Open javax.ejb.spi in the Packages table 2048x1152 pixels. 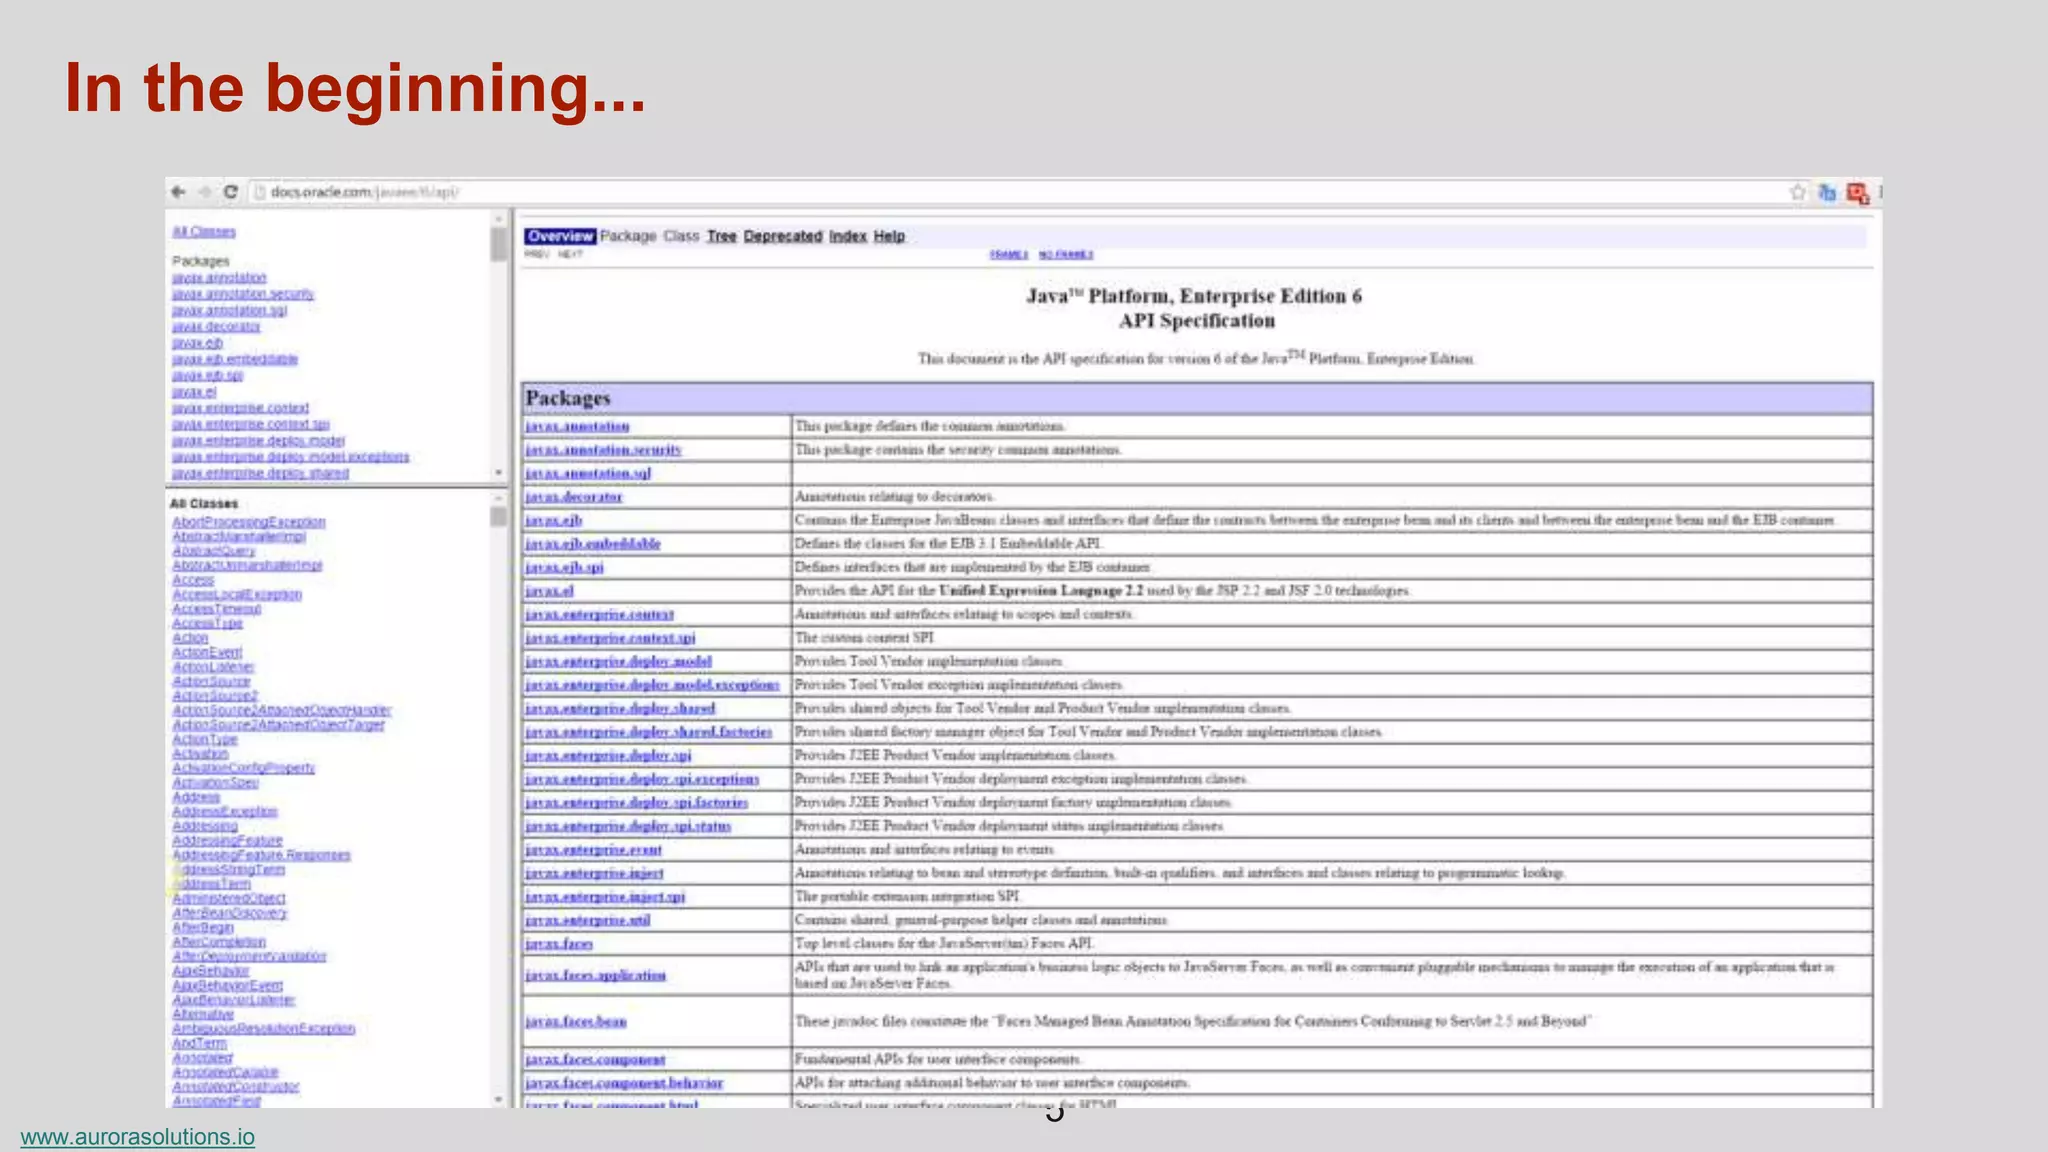(x=564, y=567)
